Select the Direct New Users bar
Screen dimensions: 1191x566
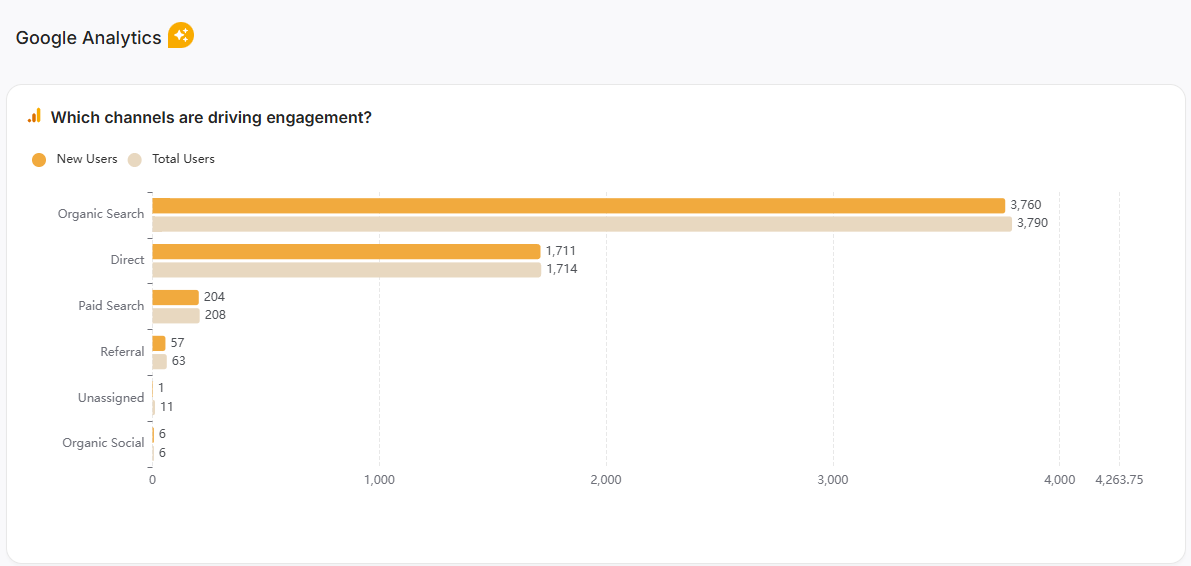point(346,251)
